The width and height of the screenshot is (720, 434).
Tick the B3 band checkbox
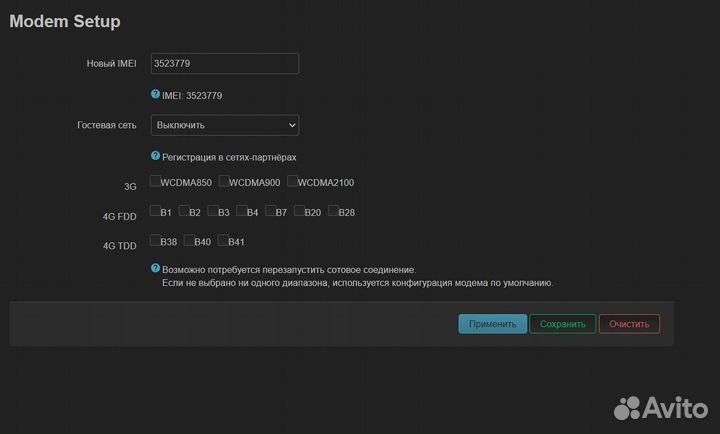[x=213, y=211]
